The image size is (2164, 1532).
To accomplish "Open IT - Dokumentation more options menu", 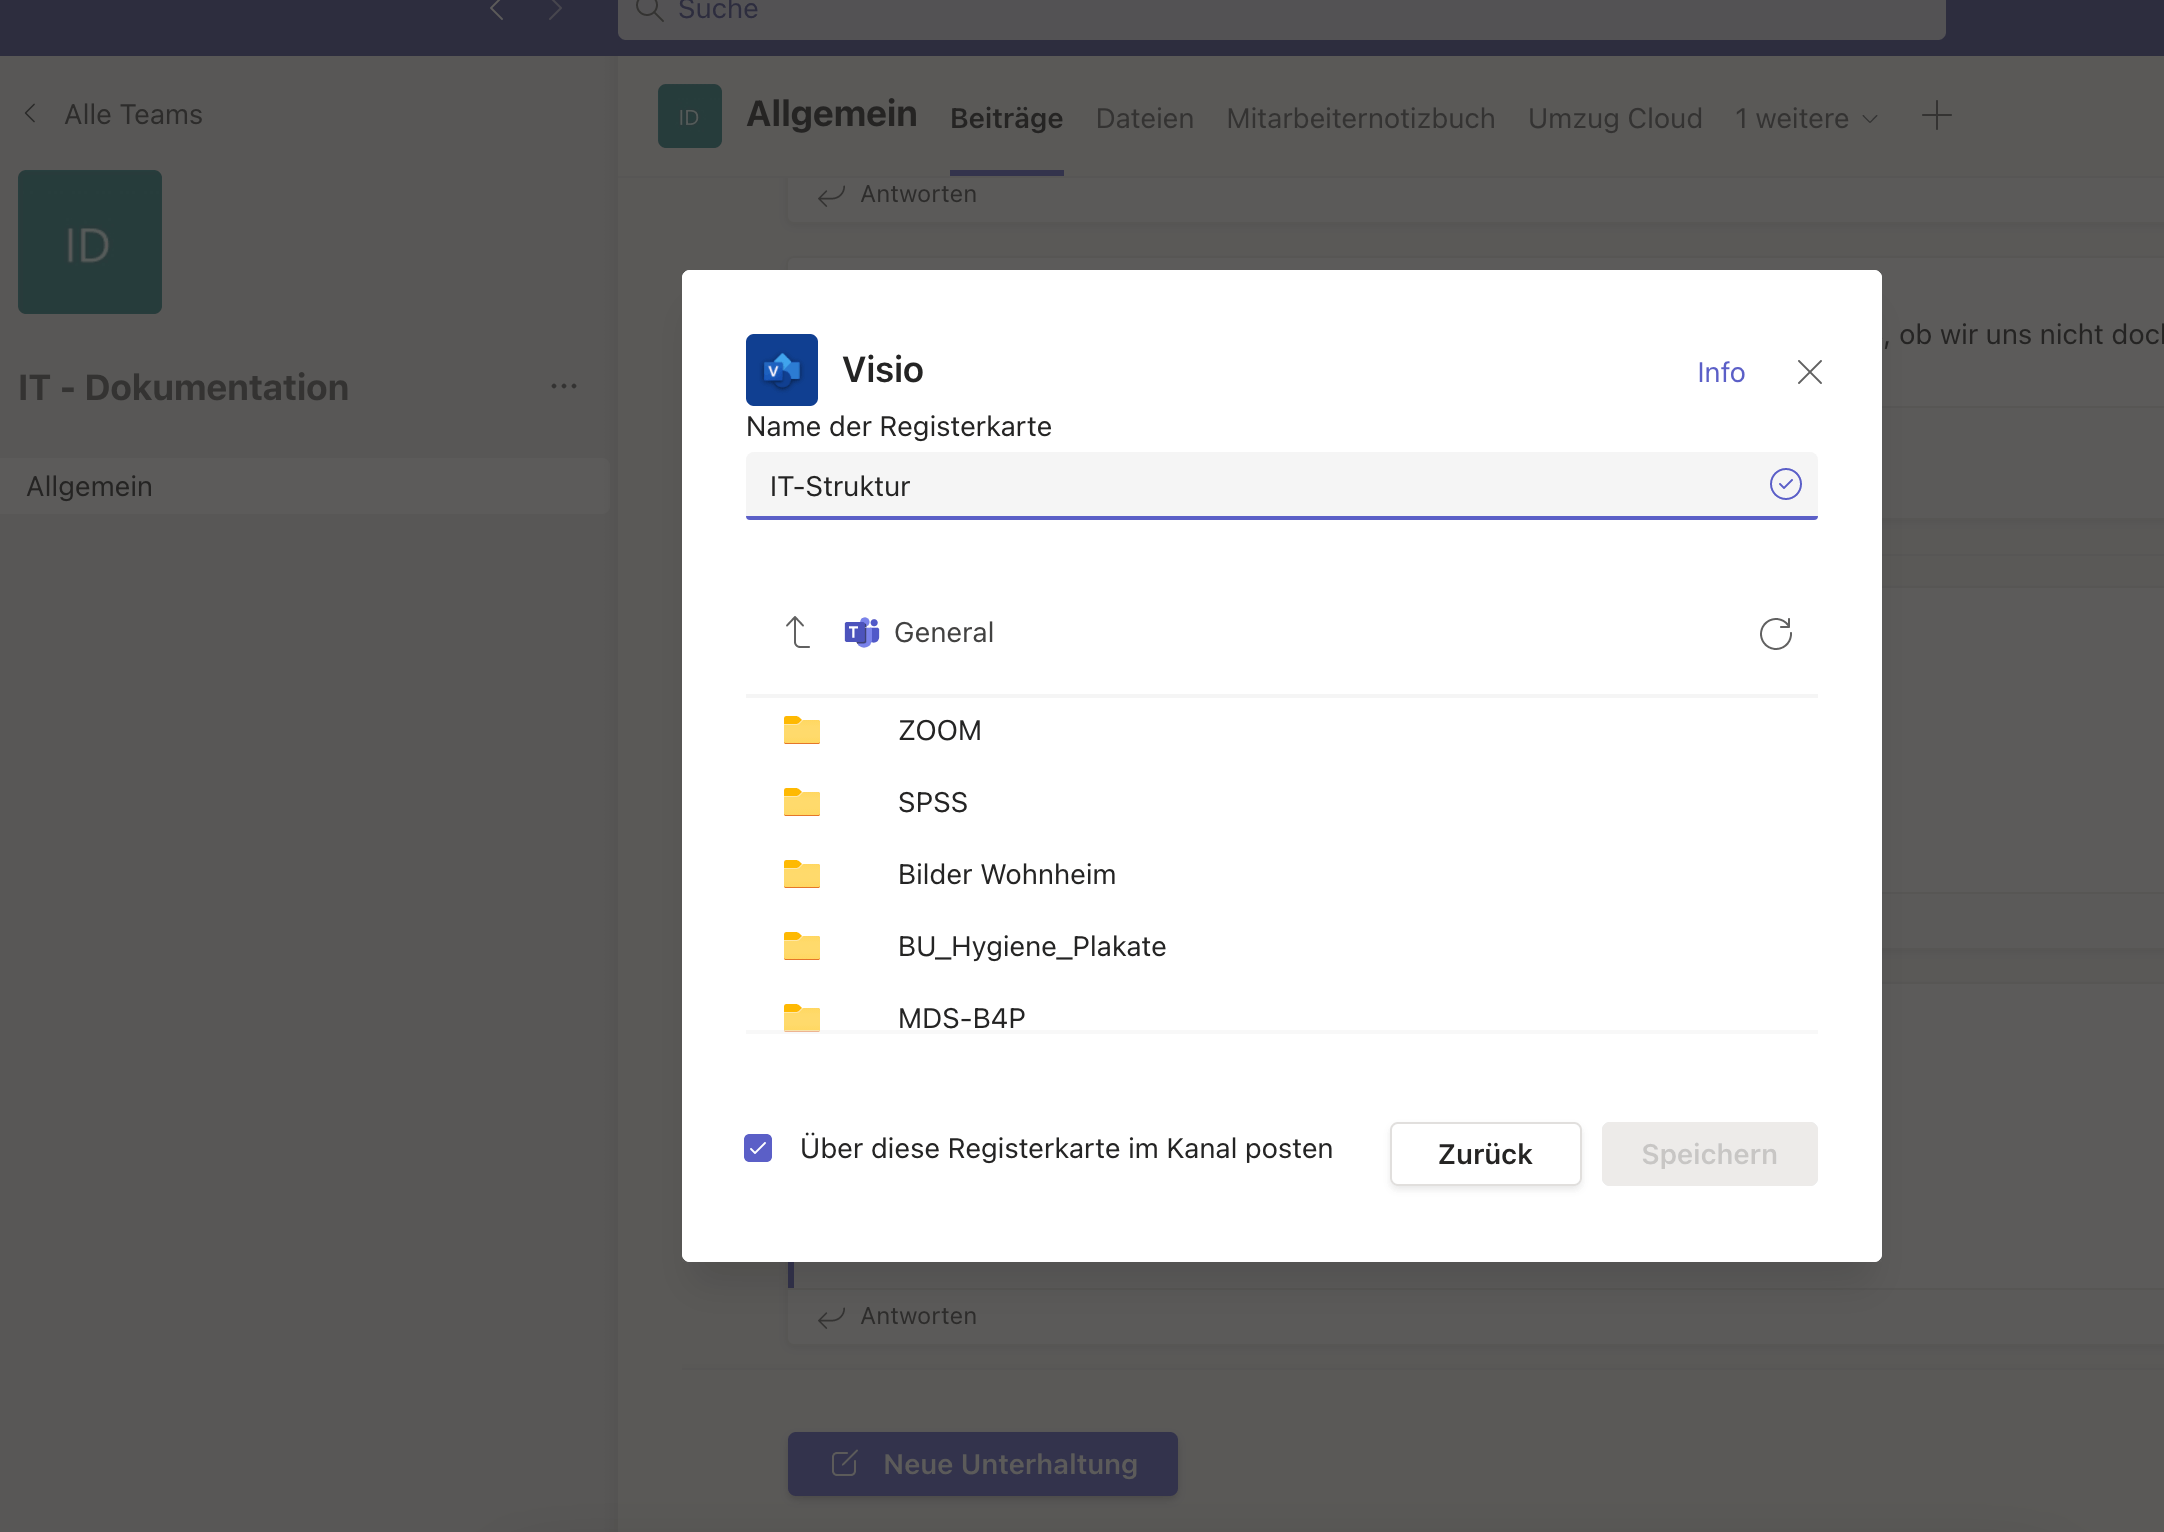I will tap(564, 387).
